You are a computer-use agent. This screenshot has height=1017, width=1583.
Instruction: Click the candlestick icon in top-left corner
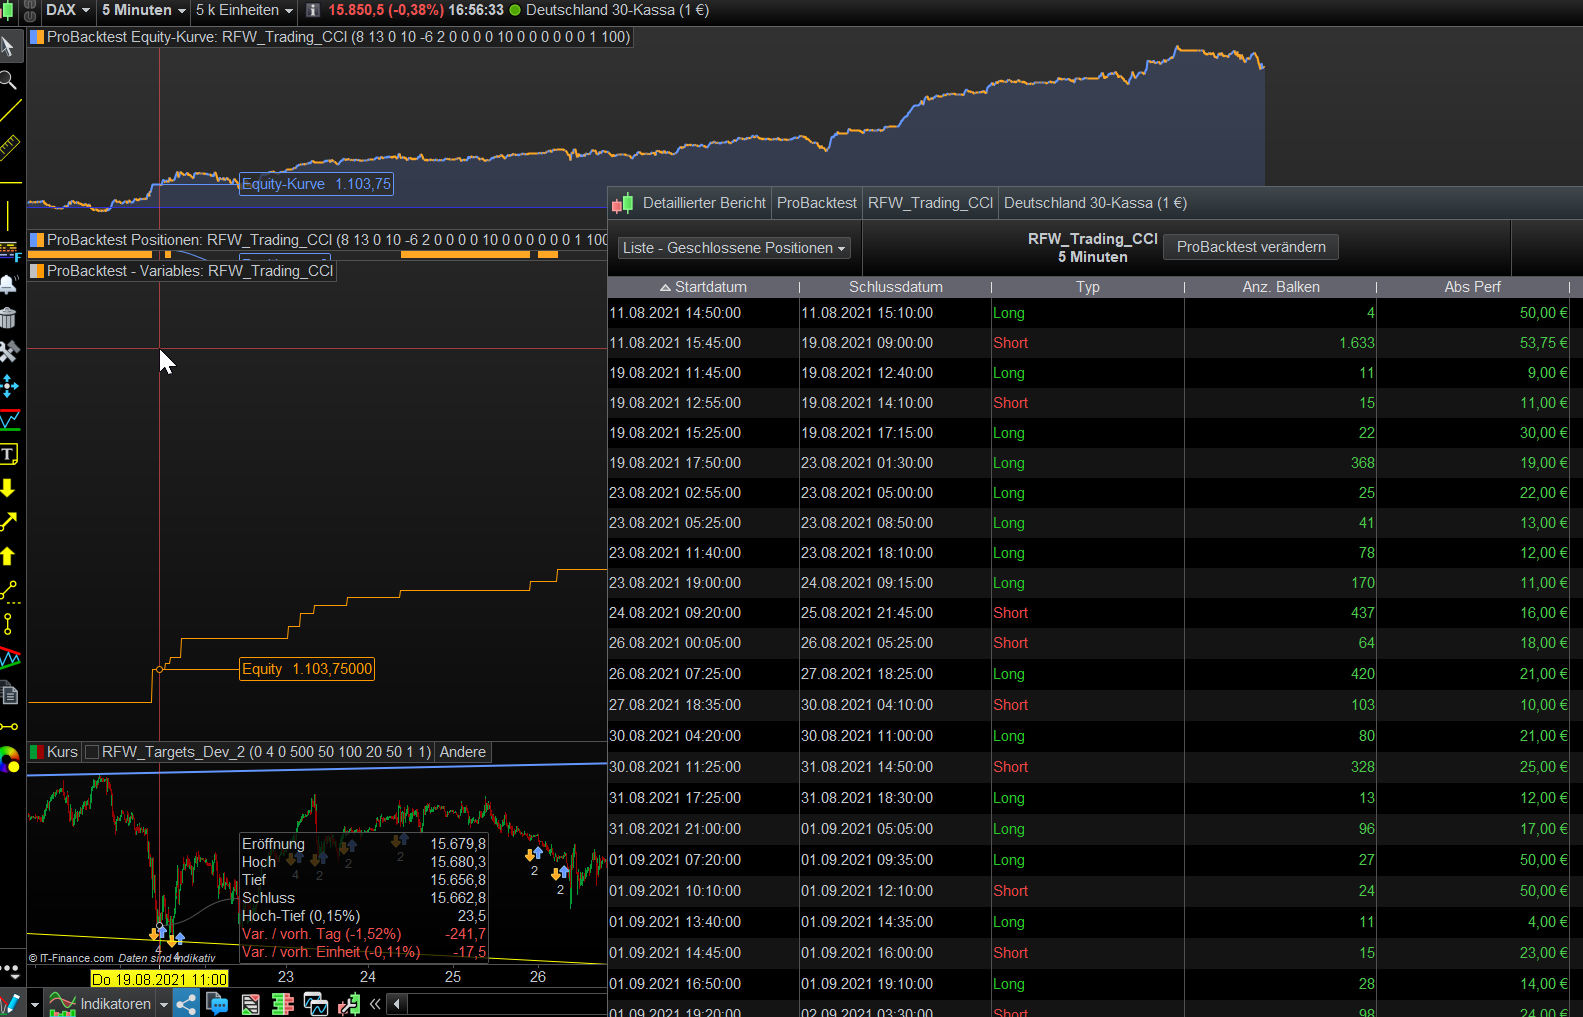[x=8, y=11]
